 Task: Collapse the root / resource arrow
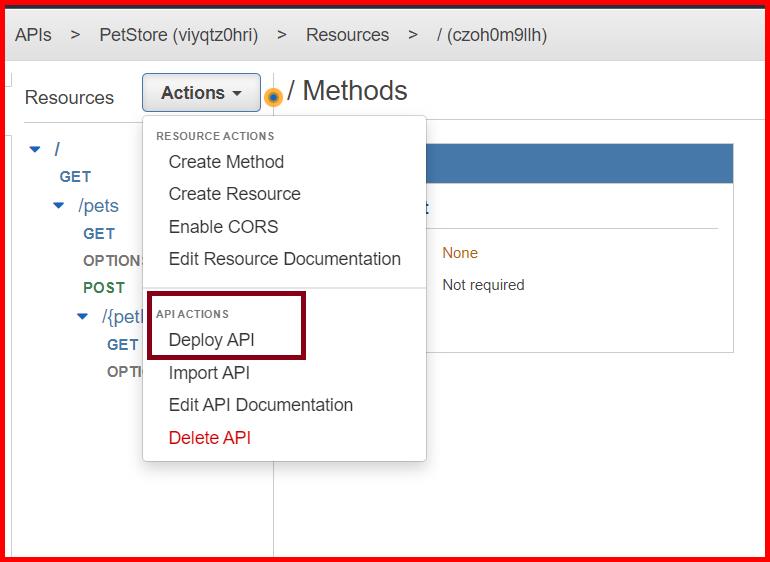(x=35, y=149)
